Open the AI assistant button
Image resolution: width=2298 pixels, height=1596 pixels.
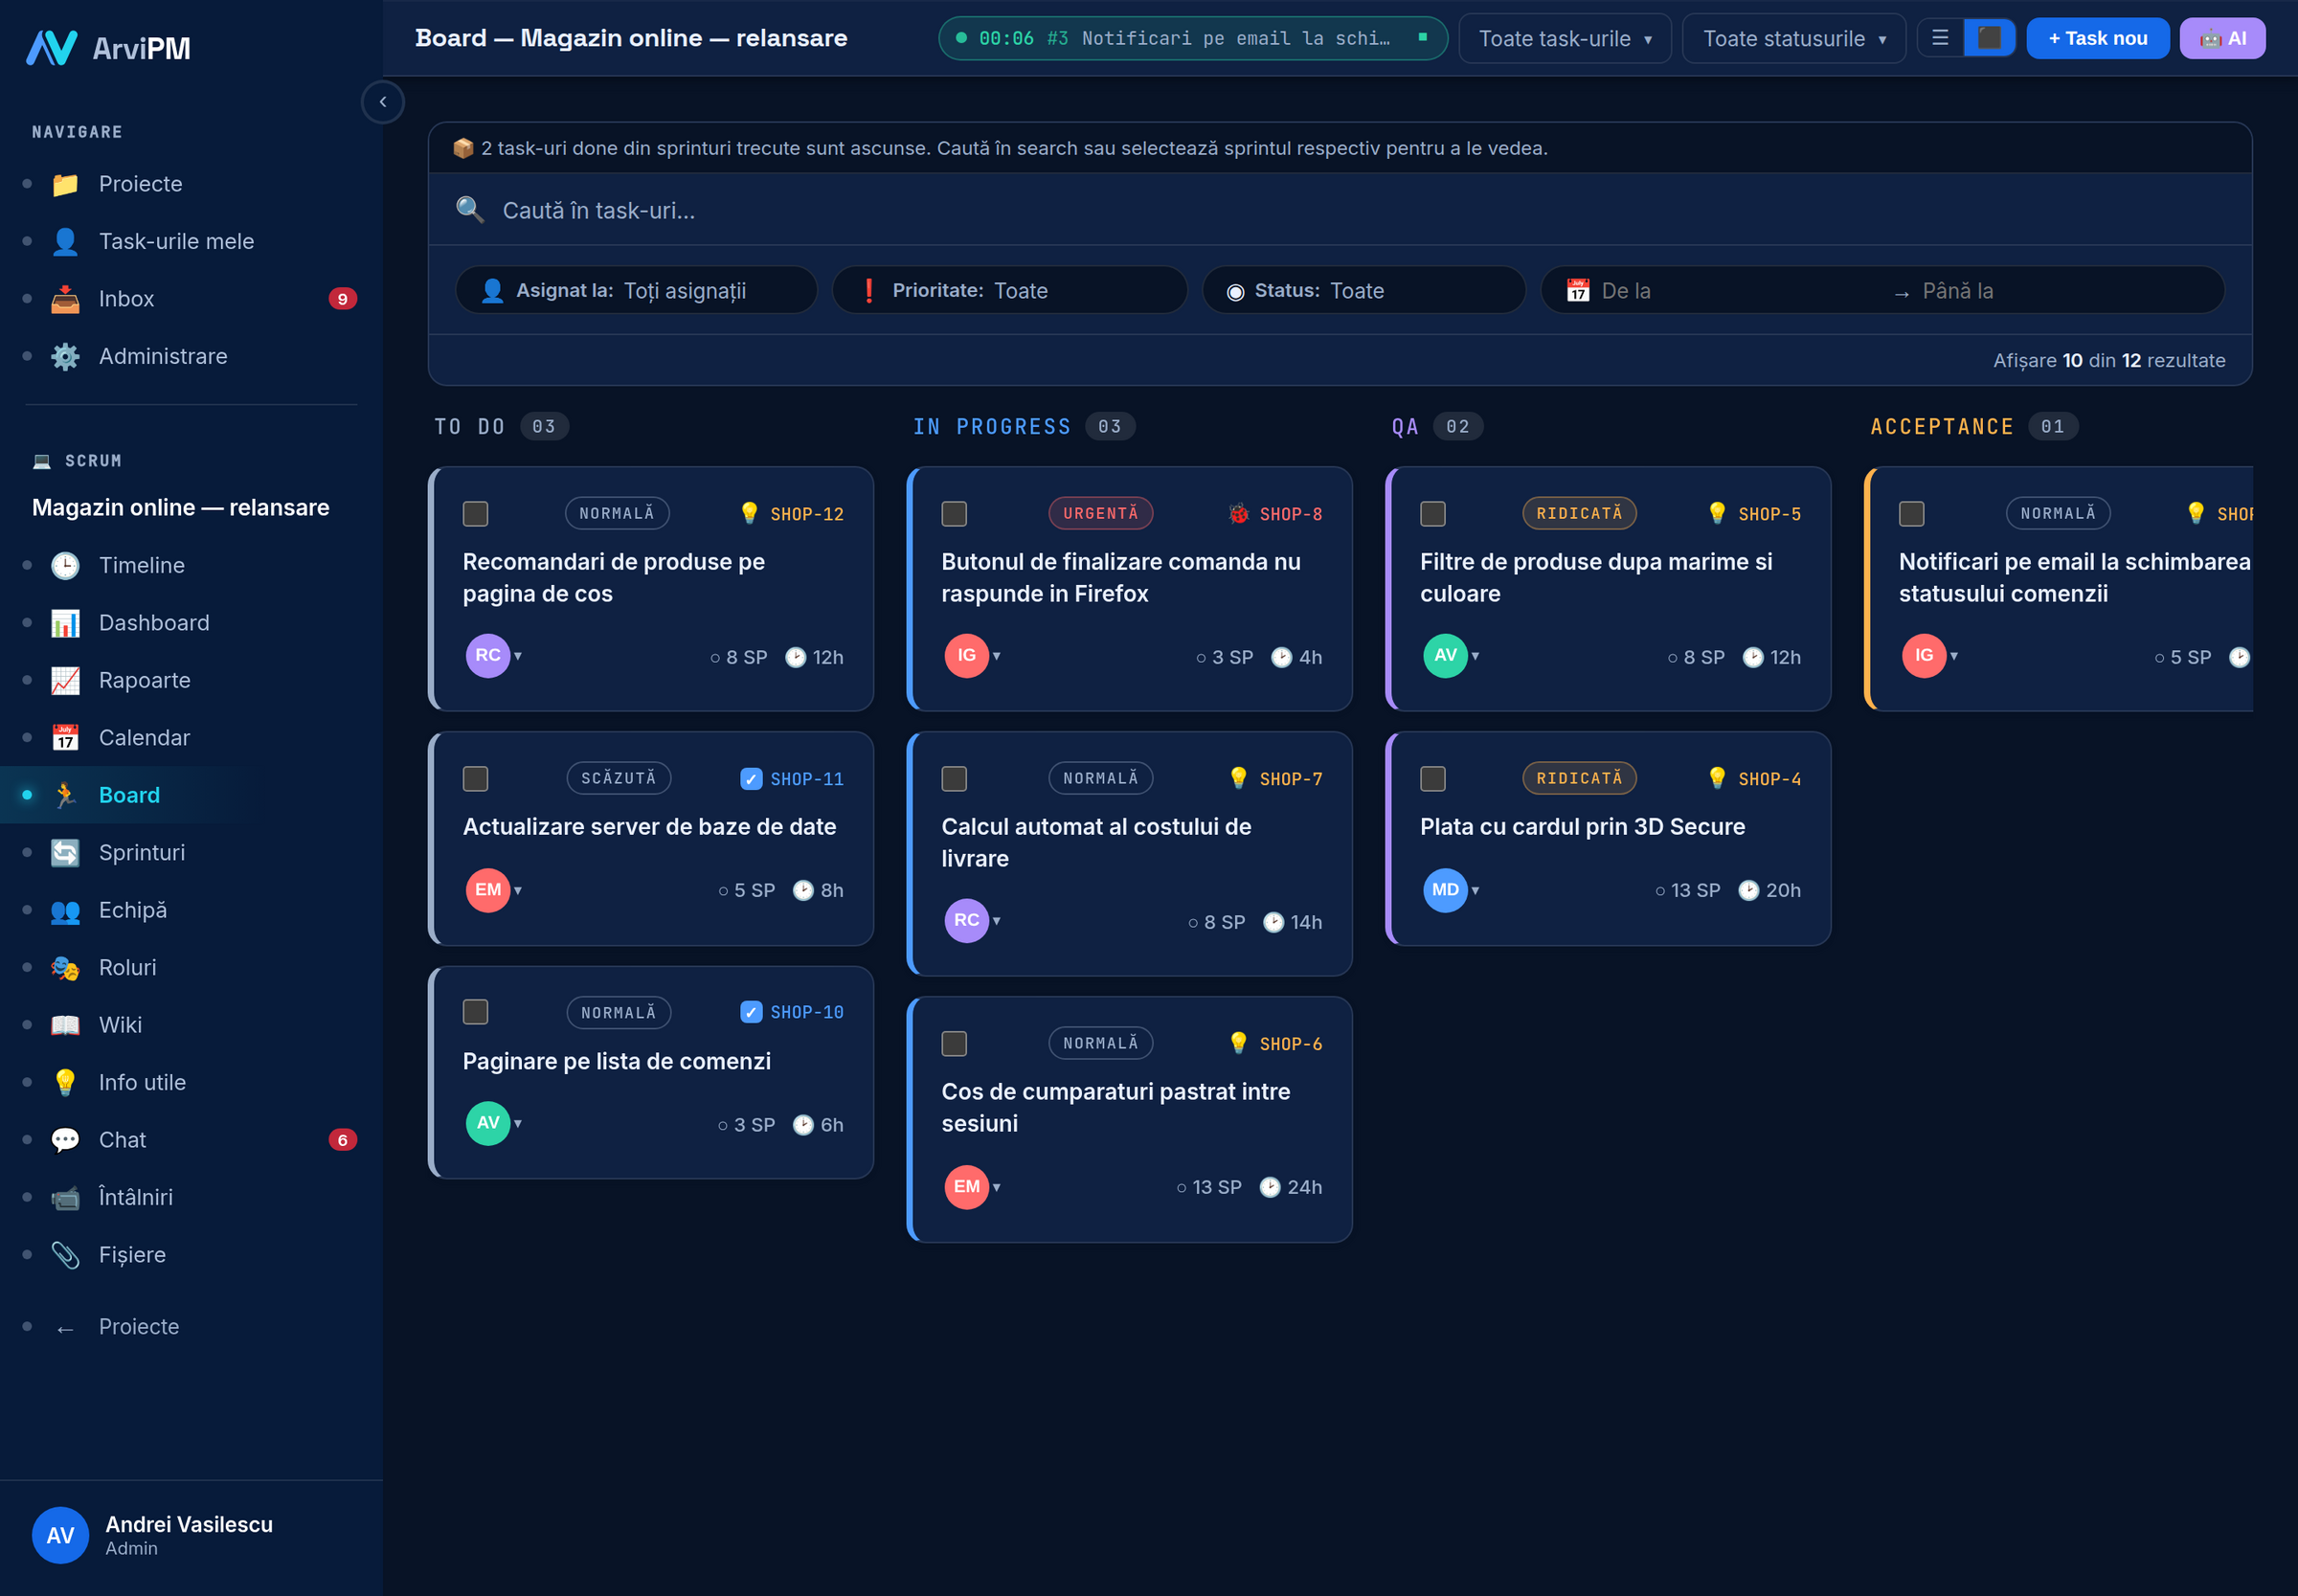click(2222, 38)
